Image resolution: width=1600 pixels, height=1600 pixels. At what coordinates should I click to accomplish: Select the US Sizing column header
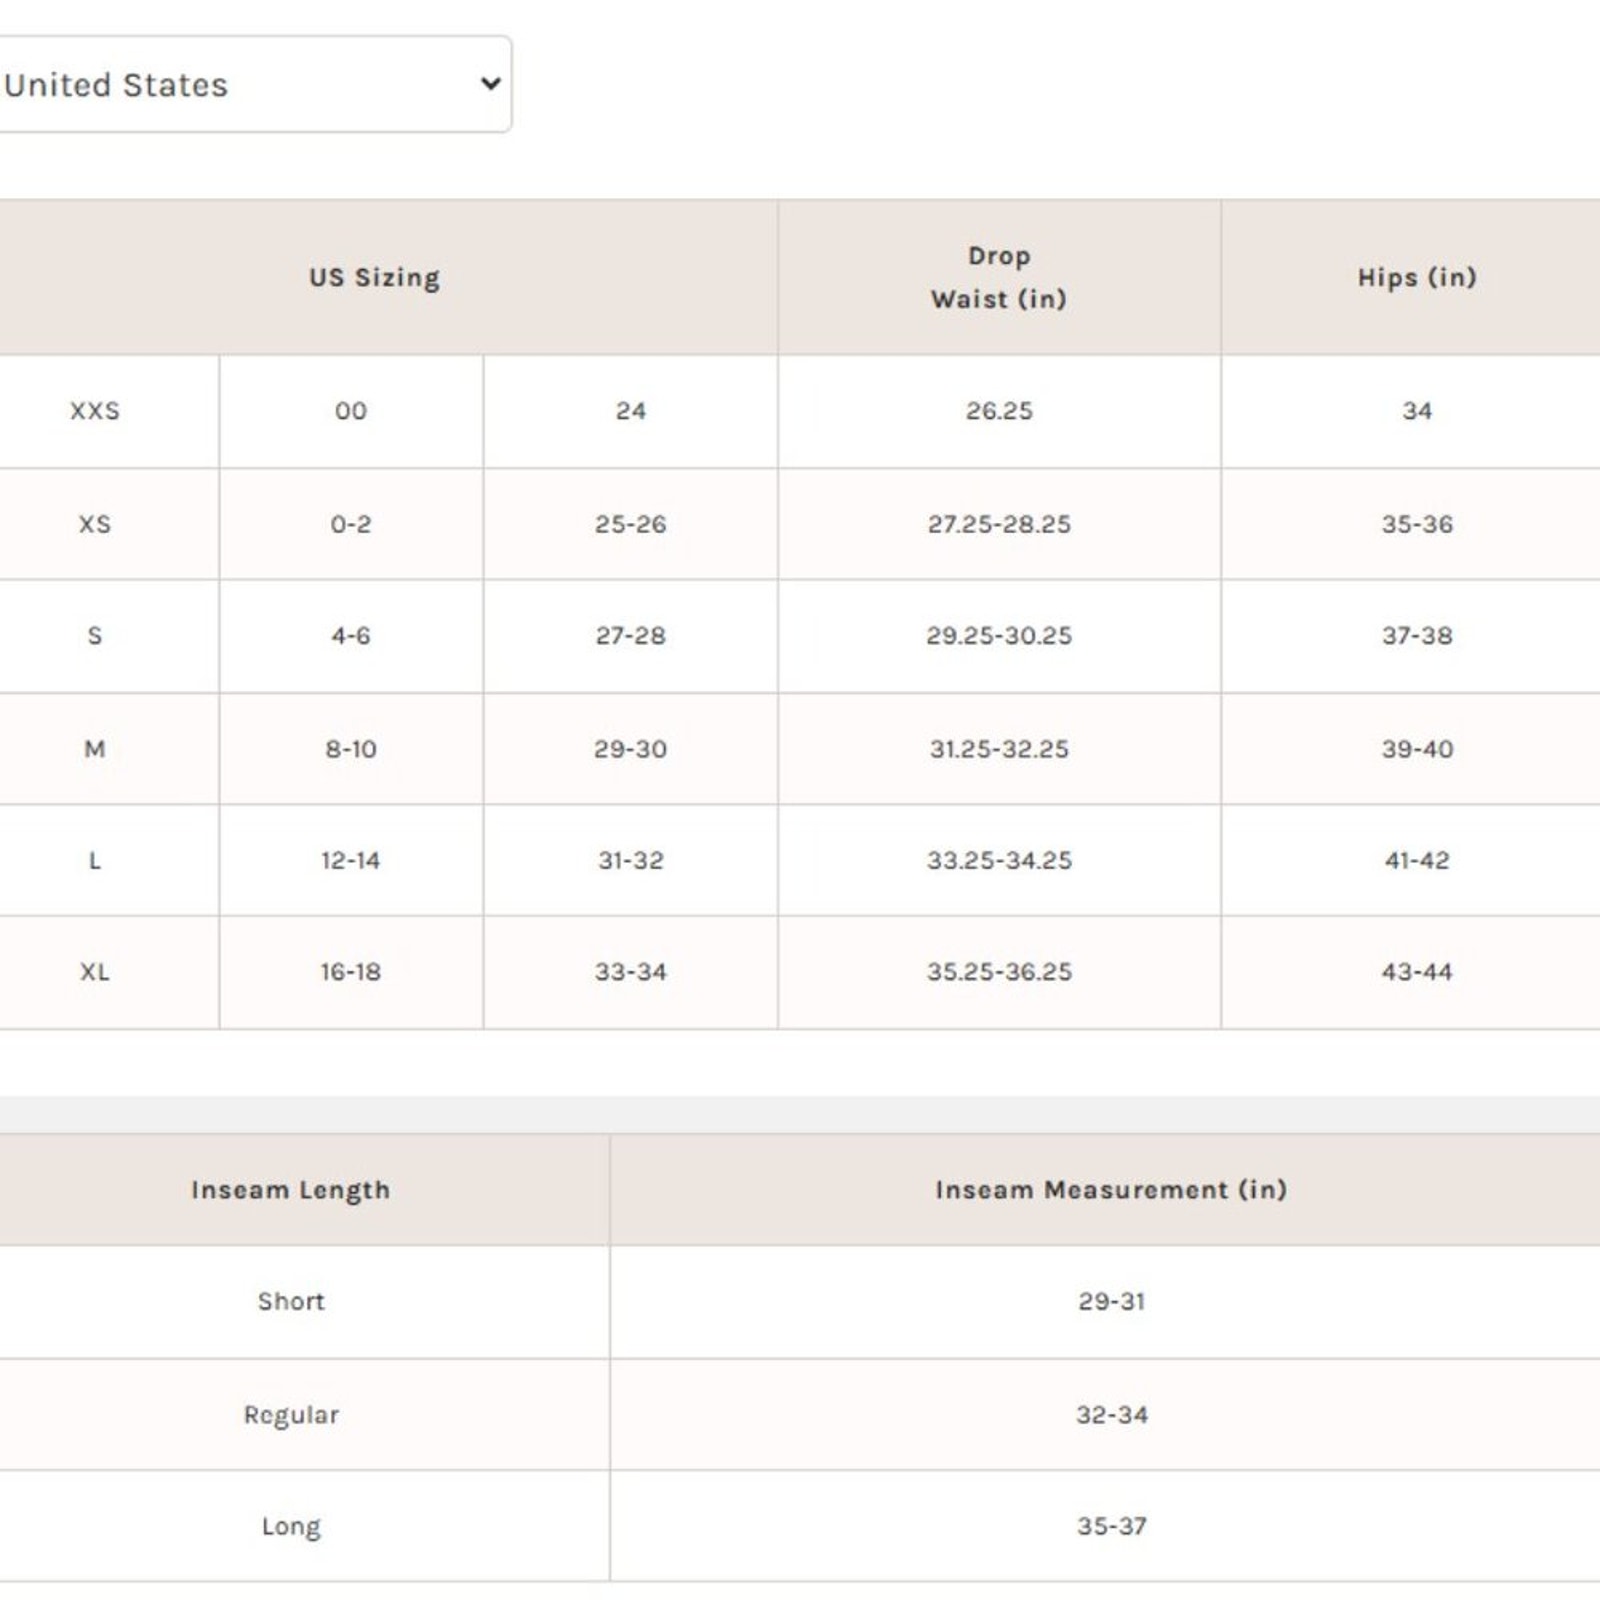(x=374, y=277)
